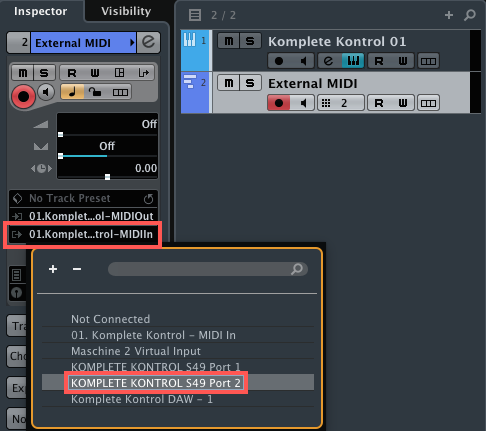This screenshot has width=486, height=431.
Task: Switch to the Visibility tab
Action: (126, 11)
